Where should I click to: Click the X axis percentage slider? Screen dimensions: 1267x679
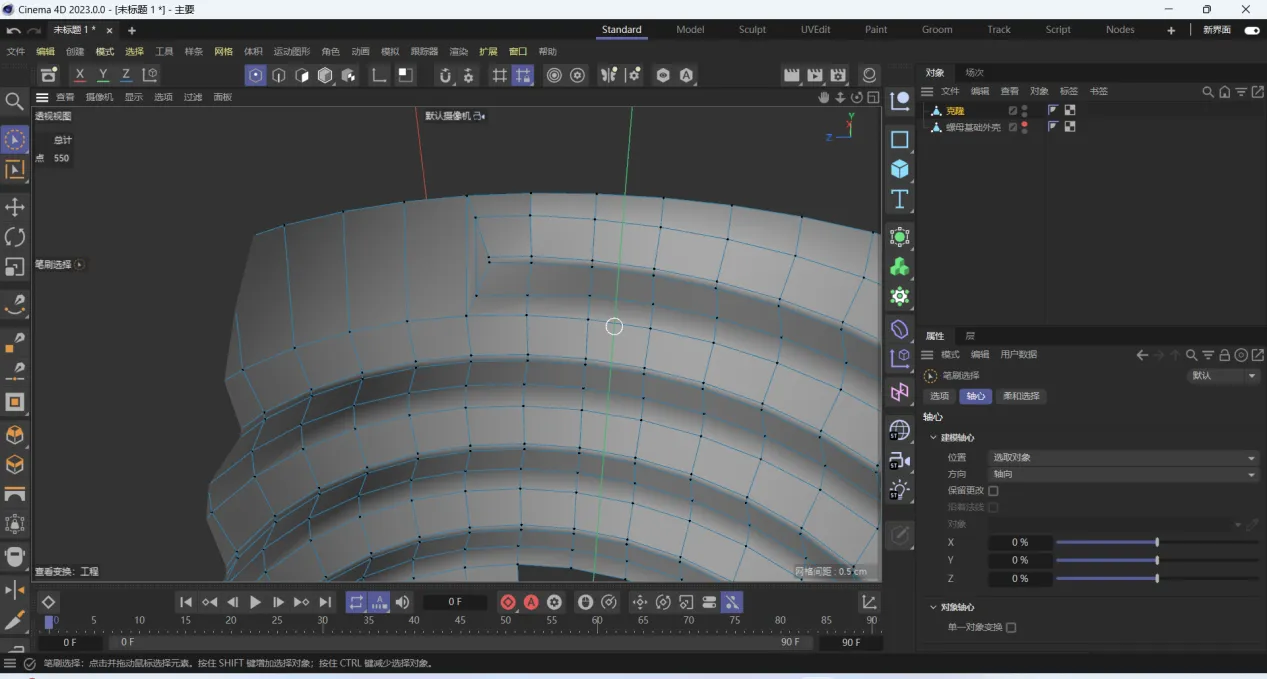1156,542
